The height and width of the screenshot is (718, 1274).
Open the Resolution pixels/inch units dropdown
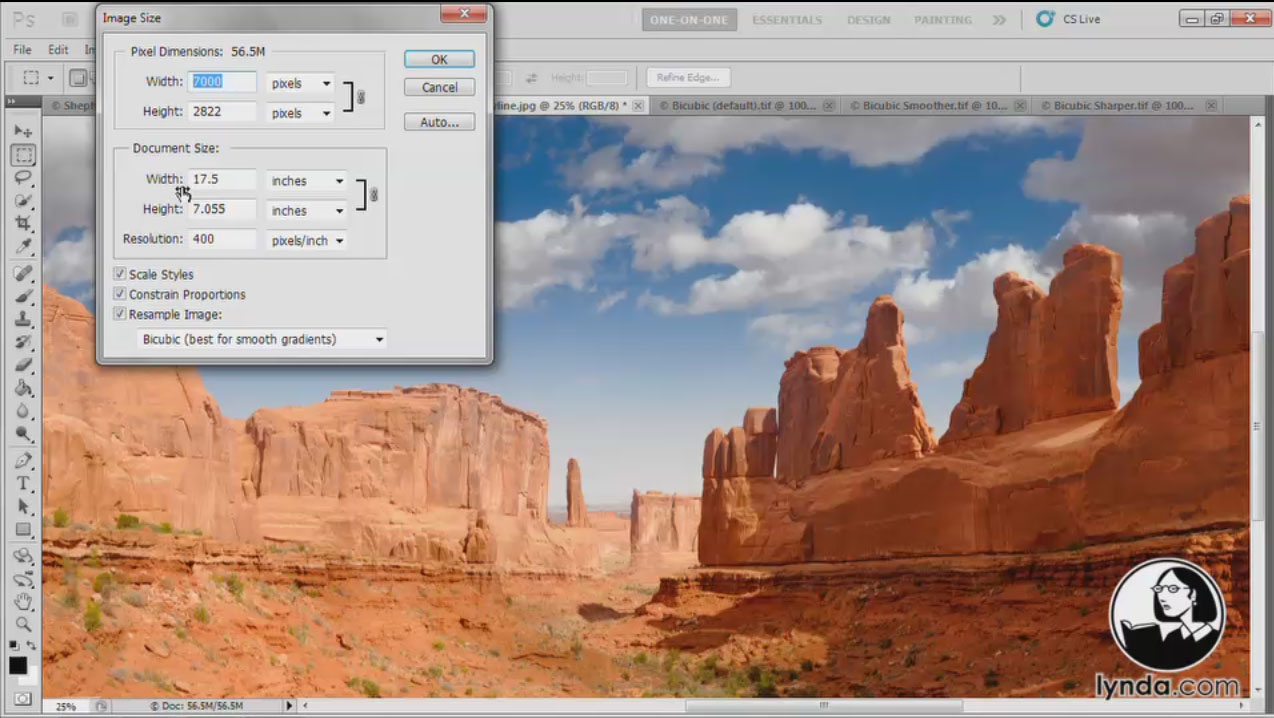(307, 240)
